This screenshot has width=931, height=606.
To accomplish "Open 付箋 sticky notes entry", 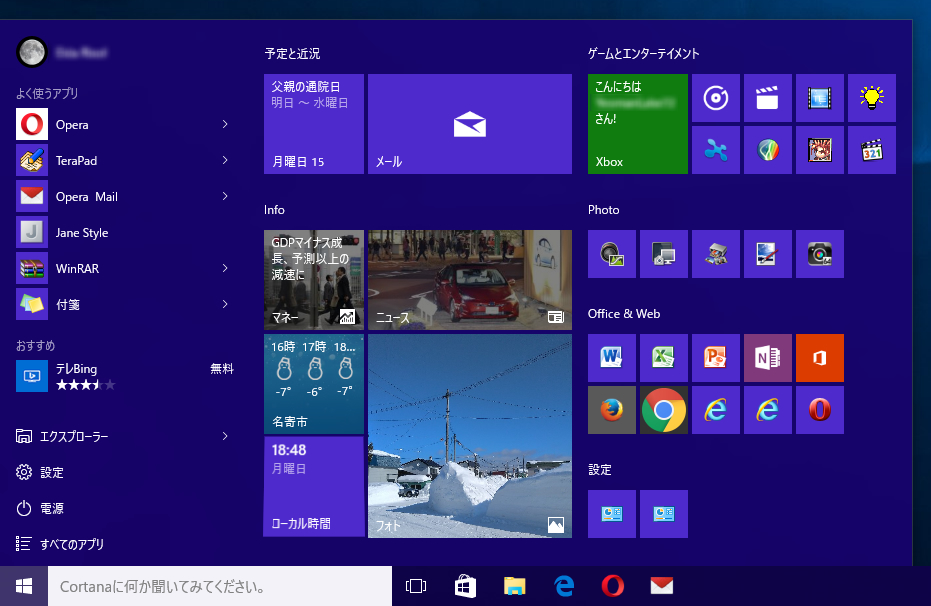I will click(x=125, y=304).
